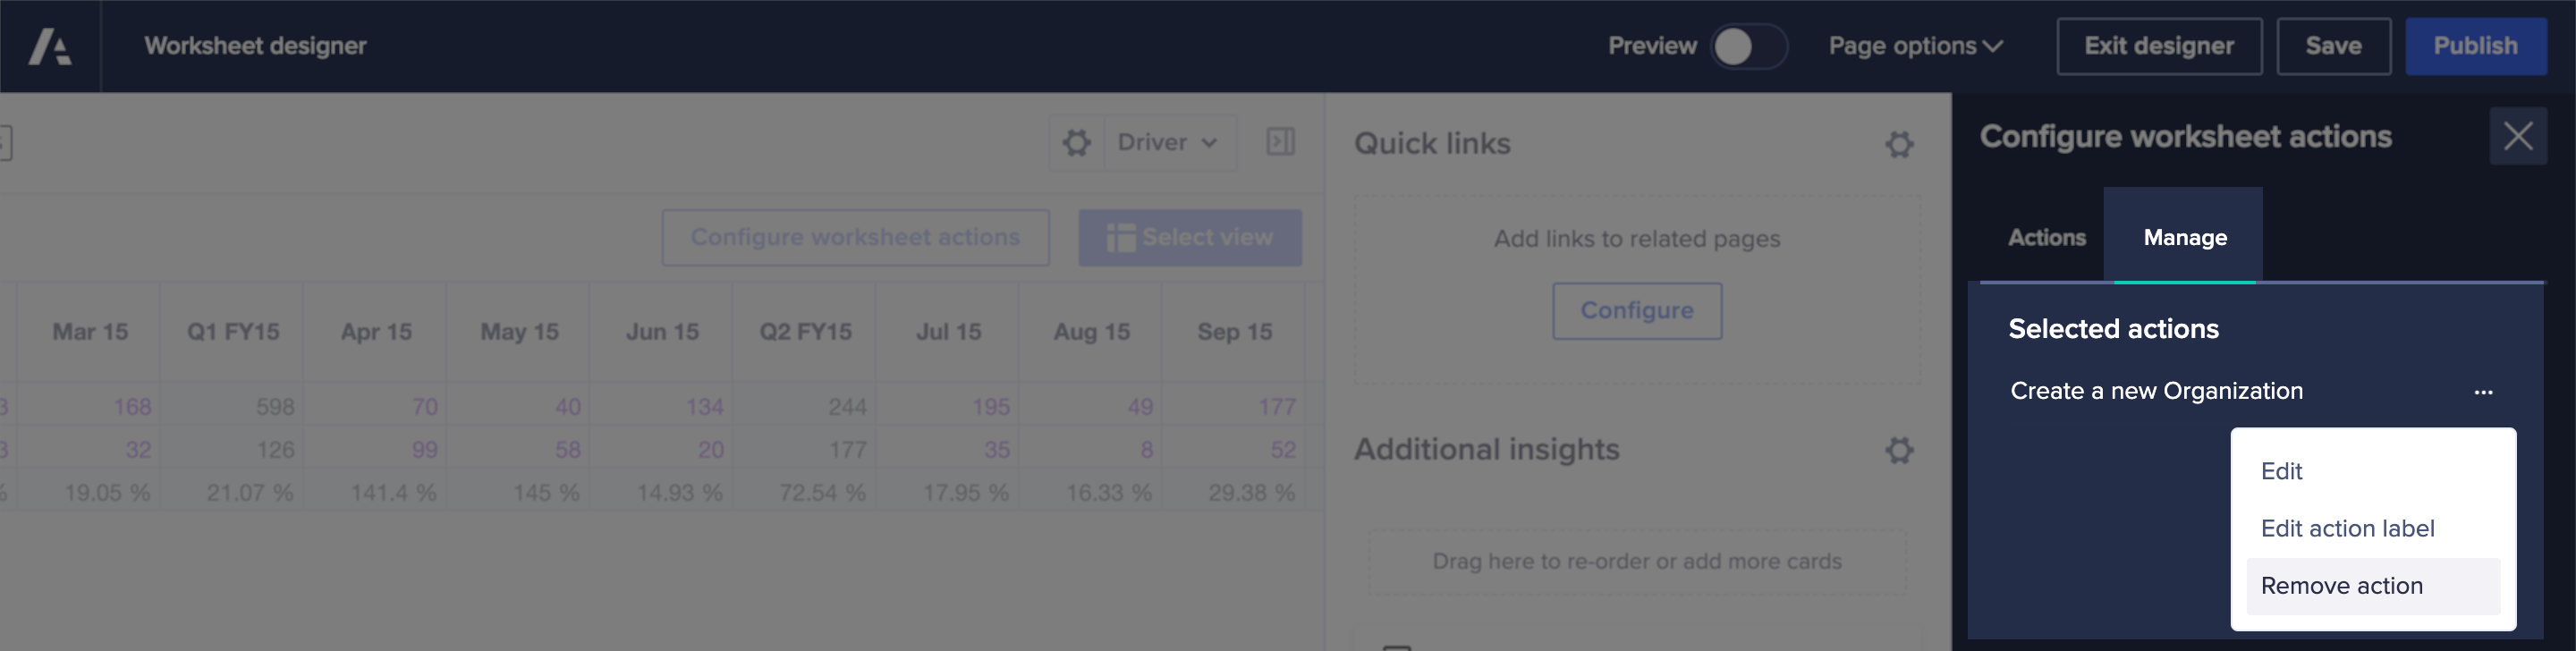Screen dimensions: 2576x651
Task: Click Configure under Add links to related pages
Action: coord(1637,311)
